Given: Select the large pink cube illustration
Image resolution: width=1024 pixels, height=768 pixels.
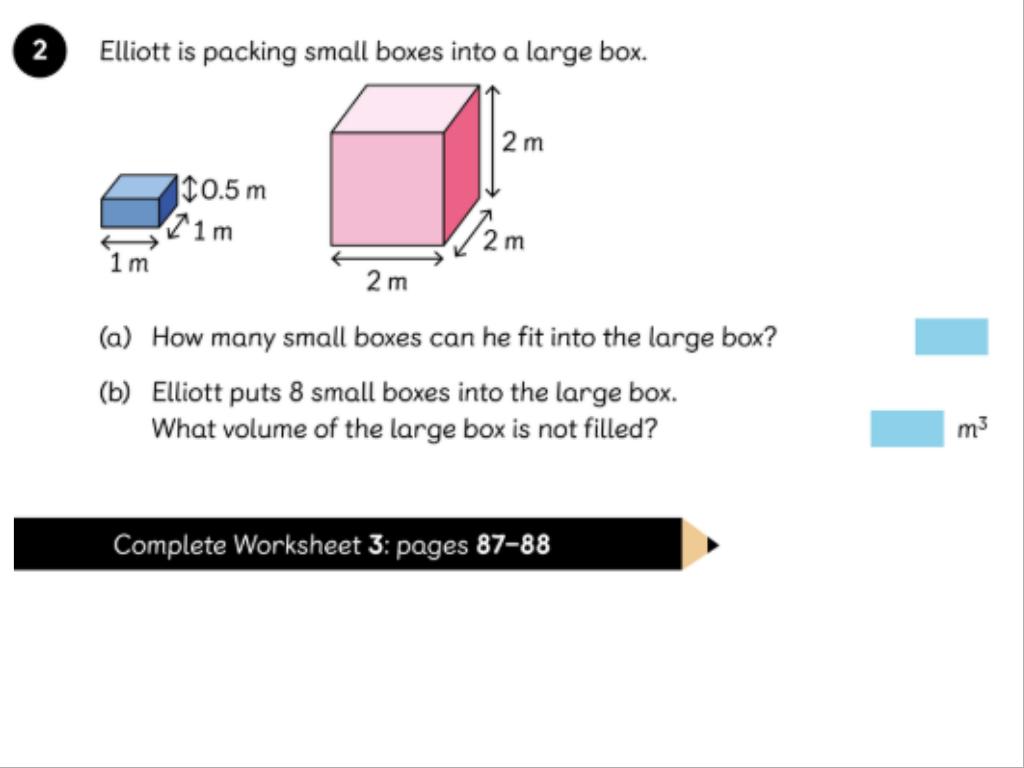Looking at the screenshot, I should point(402,170).
